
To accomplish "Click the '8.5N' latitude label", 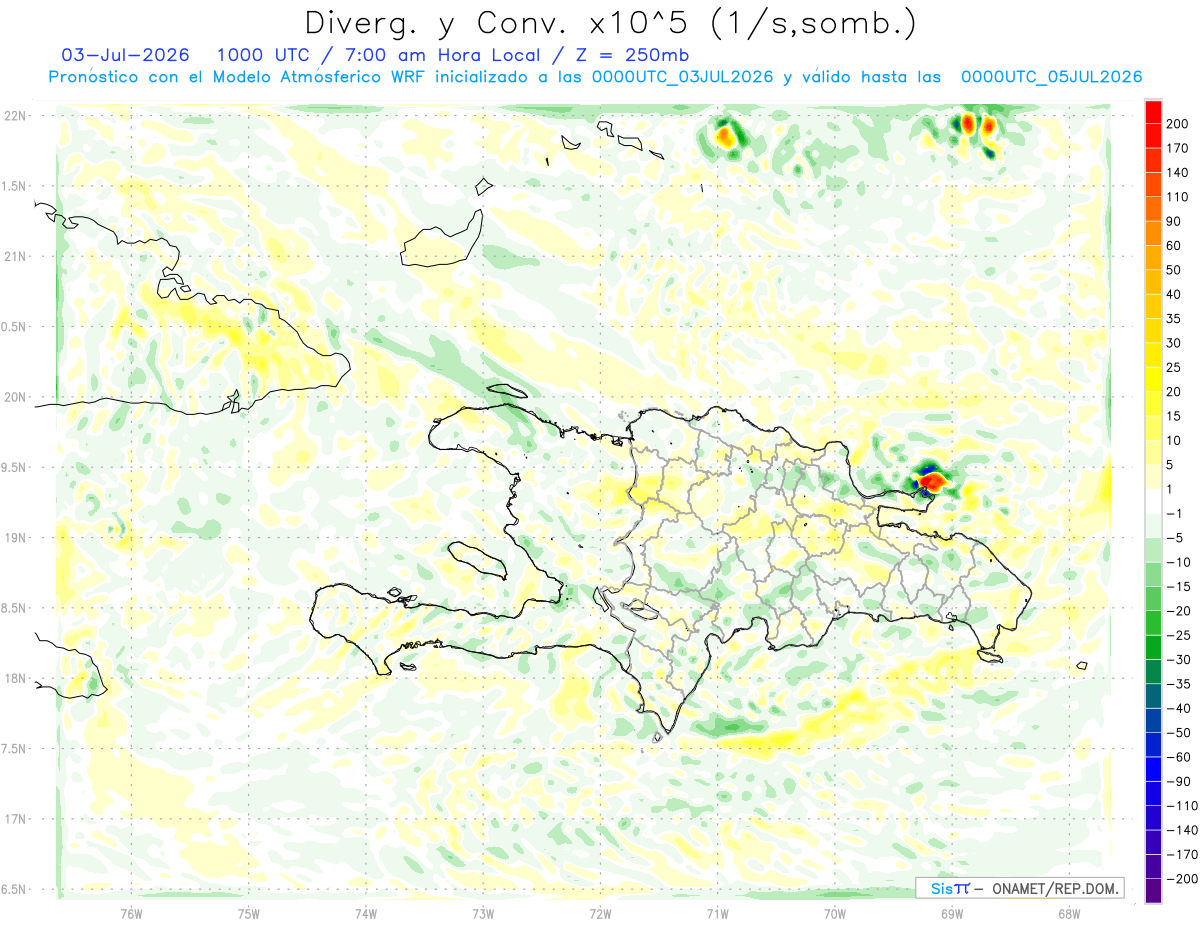I will tap(15, 608).
